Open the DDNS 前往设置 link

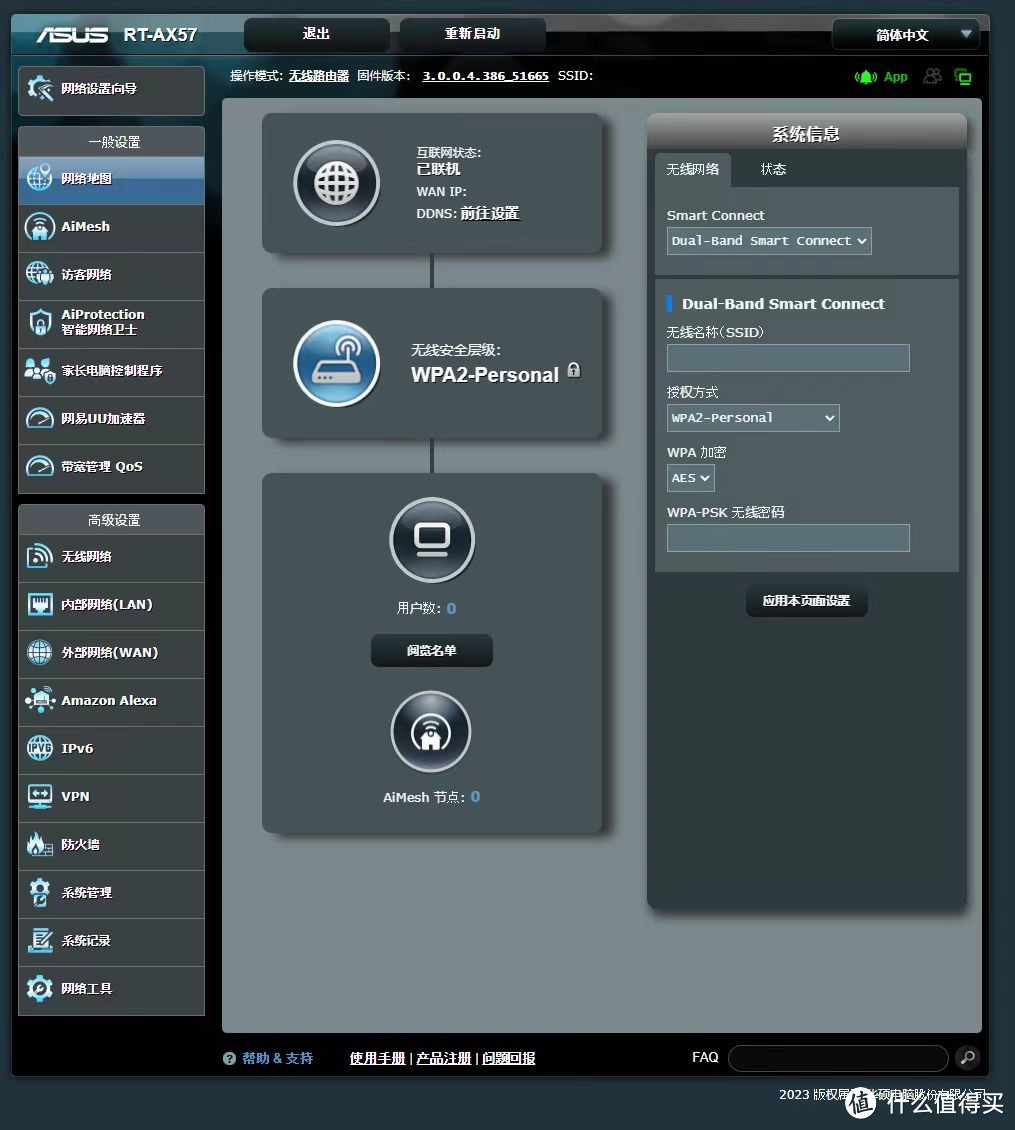coord(489,213)
